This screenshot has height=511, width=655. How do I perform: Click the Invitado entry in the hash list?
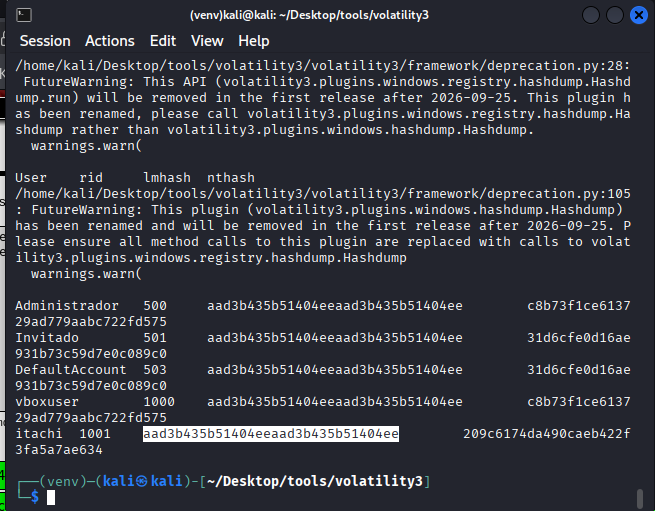point(49,338)
